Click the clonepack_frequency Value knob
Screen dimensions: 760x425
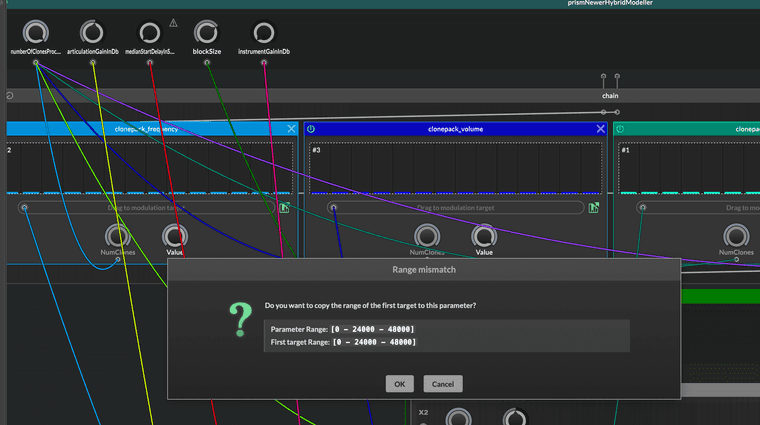pos(174,236)
